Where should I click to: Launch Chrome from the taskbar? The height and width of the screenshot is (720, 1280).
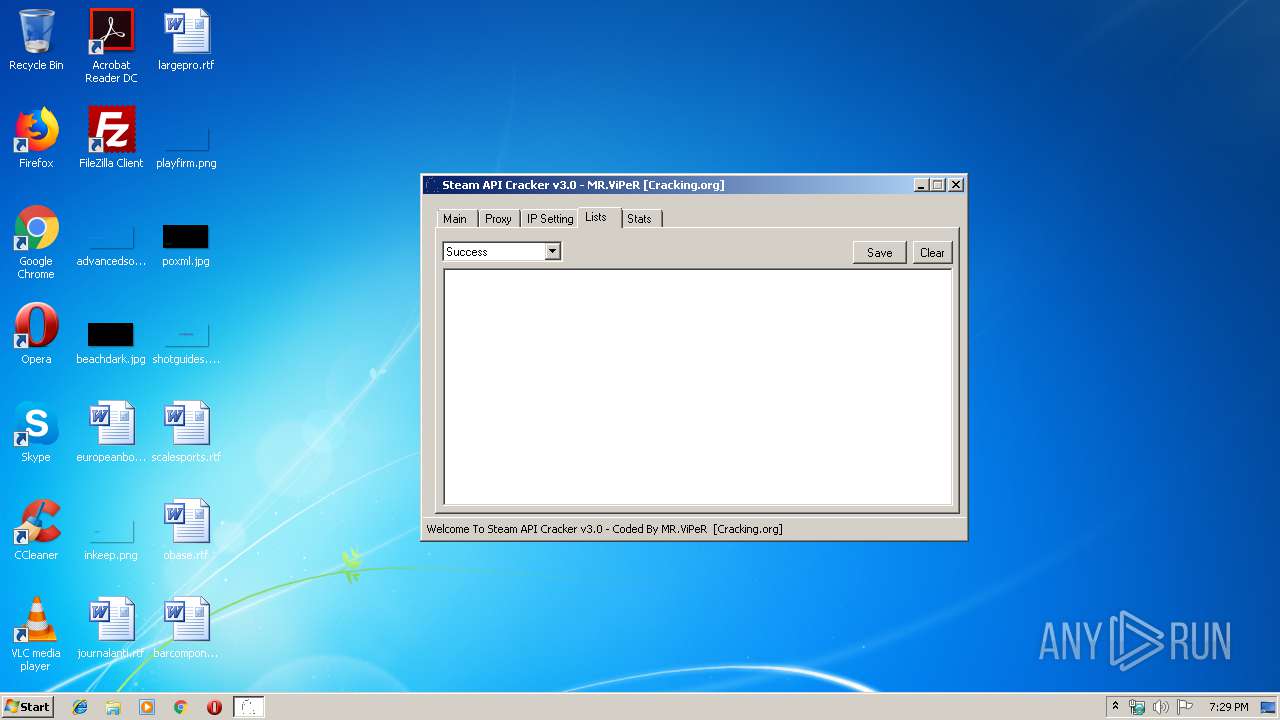pyautogui.click(x=180, y=707)
